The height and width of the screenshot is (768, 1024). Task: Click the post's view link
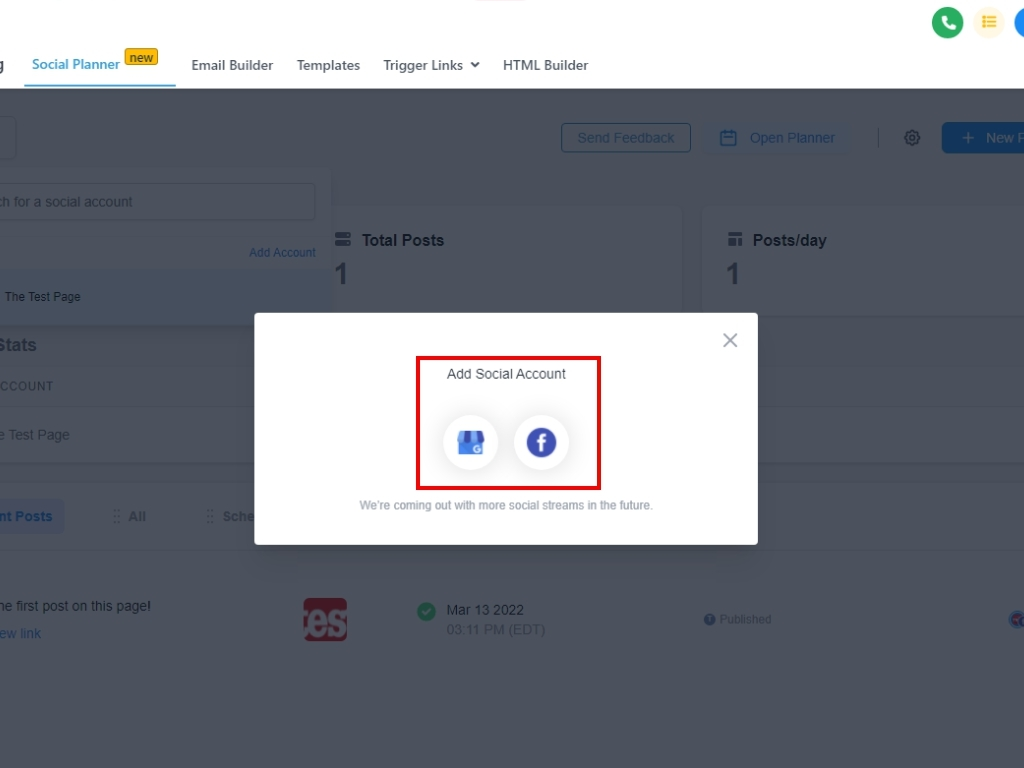coord(20,633)
